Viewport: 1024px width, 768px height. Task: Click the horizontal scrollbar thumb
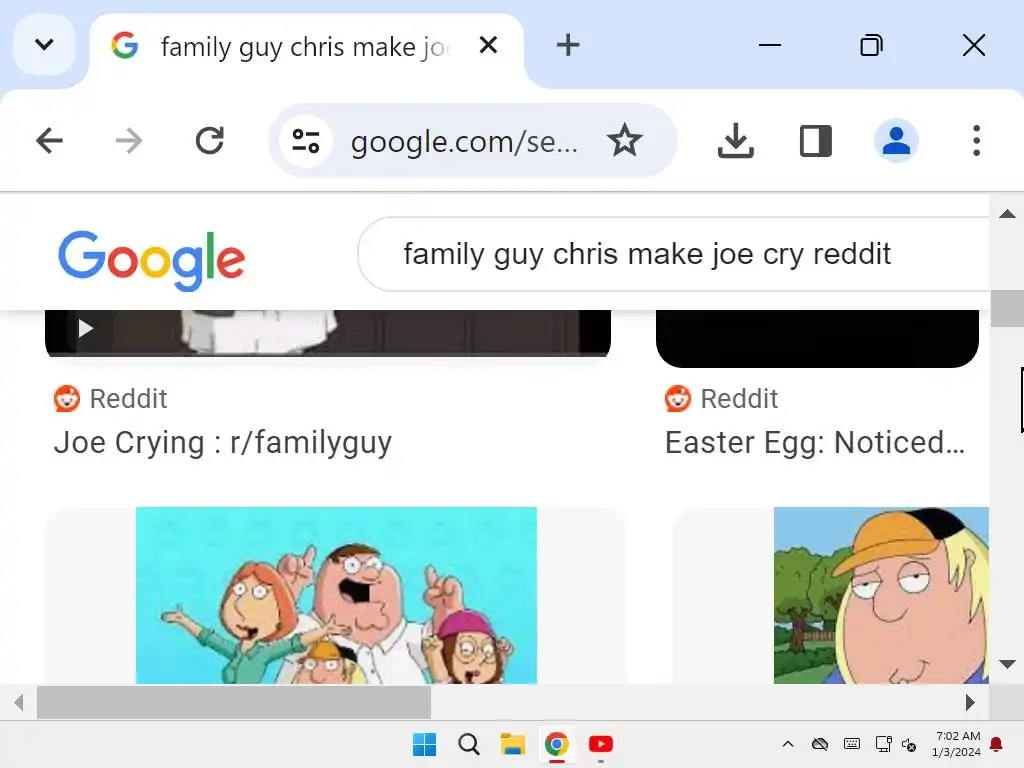pos(234,702)
